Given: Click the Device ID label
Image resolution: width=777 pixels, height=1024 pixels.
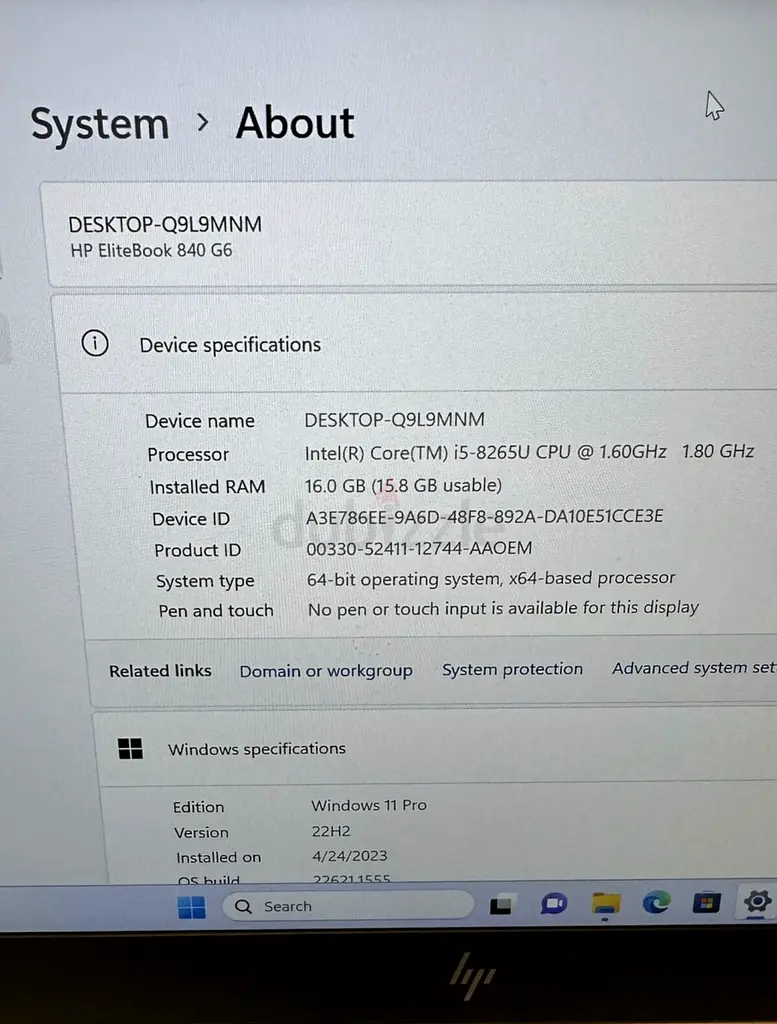Looking at the screenshot, I should 191,519.
